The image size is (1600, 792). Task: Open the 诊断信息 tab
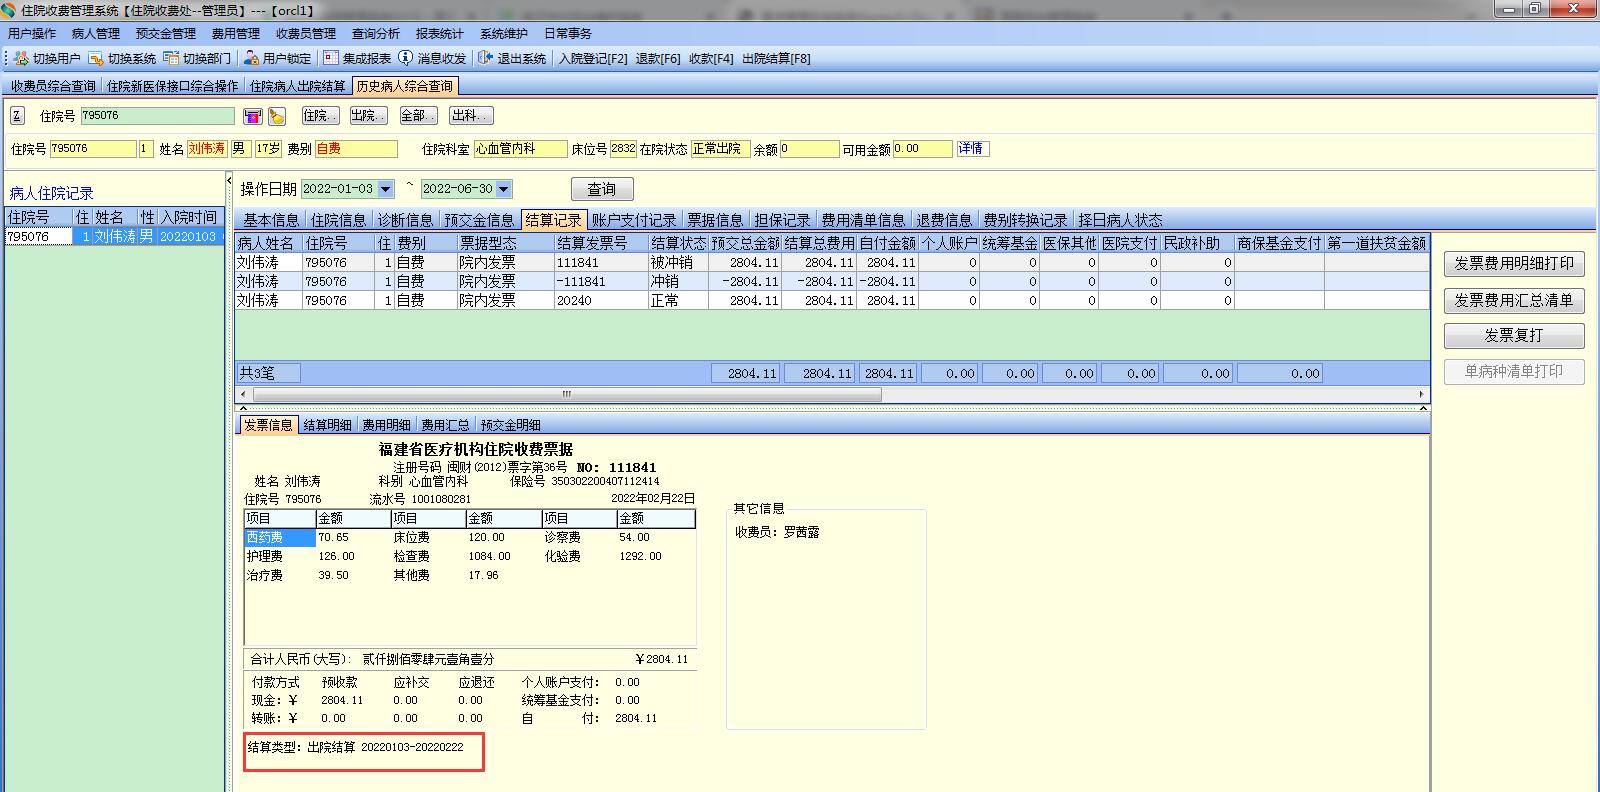pyautogui.click(x=405, y=220)
